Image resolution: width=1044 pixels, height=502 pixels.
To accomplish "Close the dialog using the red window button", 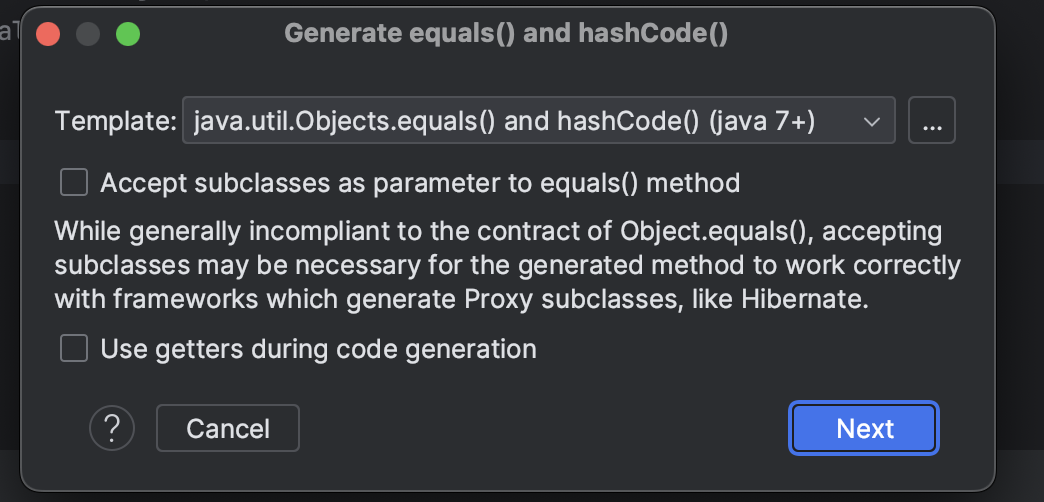I will click(x=48, y=33).
